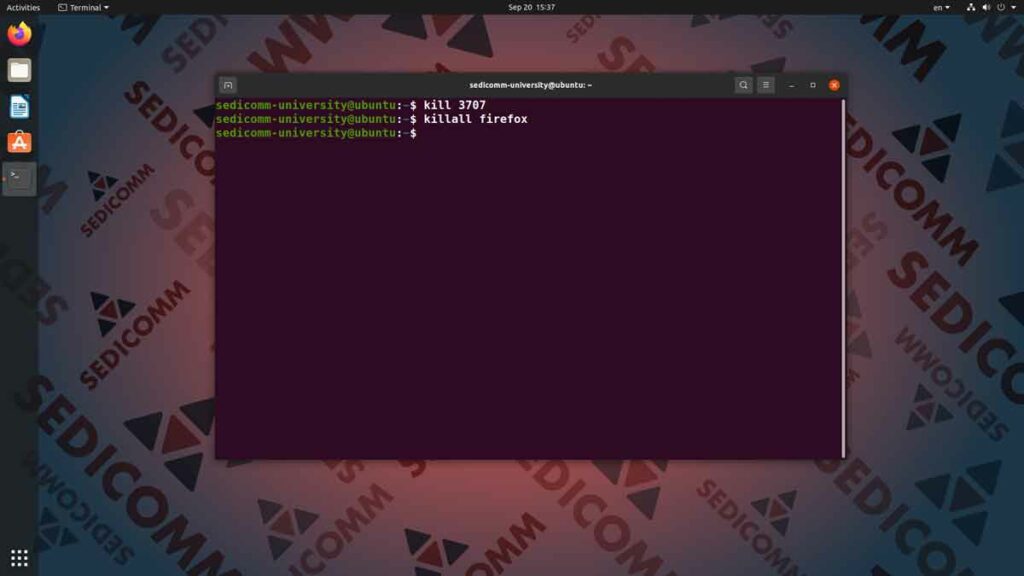Click the empty prompt on third line
The width and height of the screenshot is (1024, 576).
[x=316, y=133]
